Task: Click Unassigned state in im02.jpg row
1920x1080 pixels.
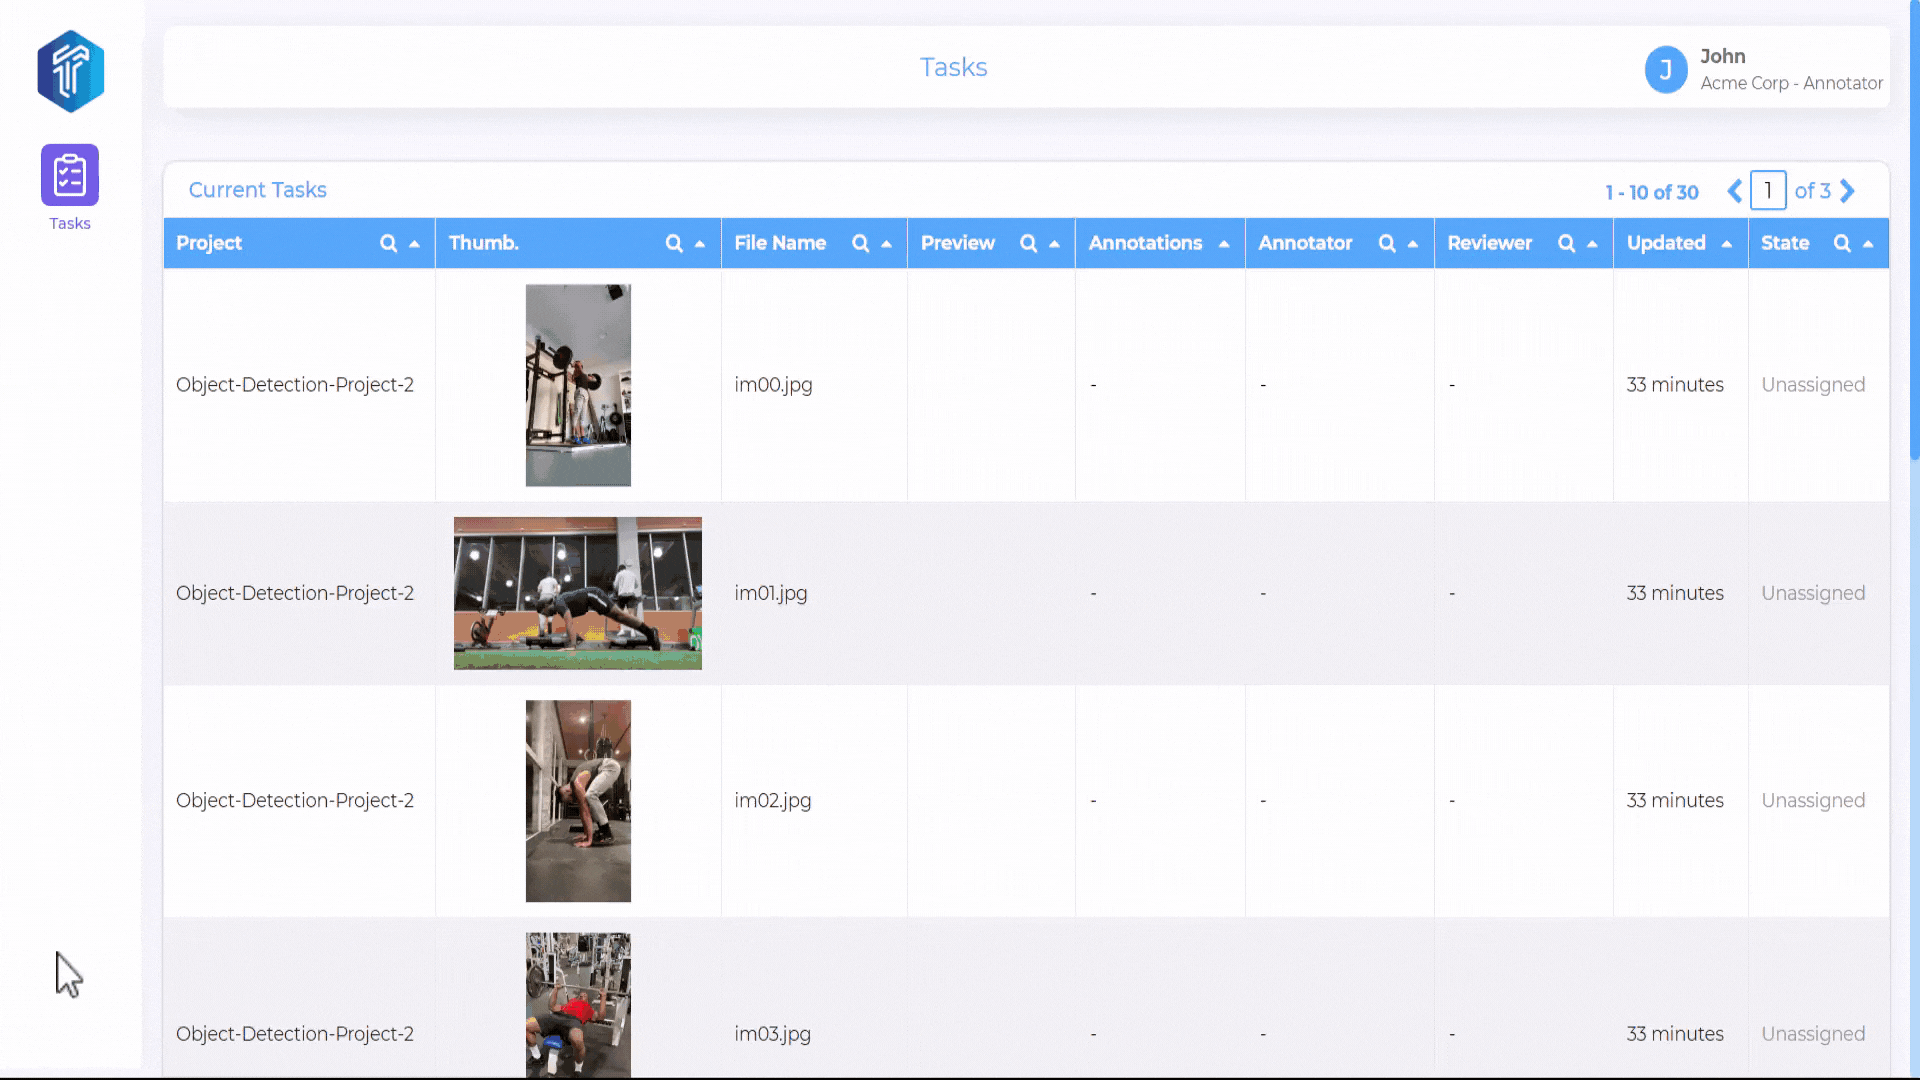Action: pyautogui.click(x=1813, y=801)
